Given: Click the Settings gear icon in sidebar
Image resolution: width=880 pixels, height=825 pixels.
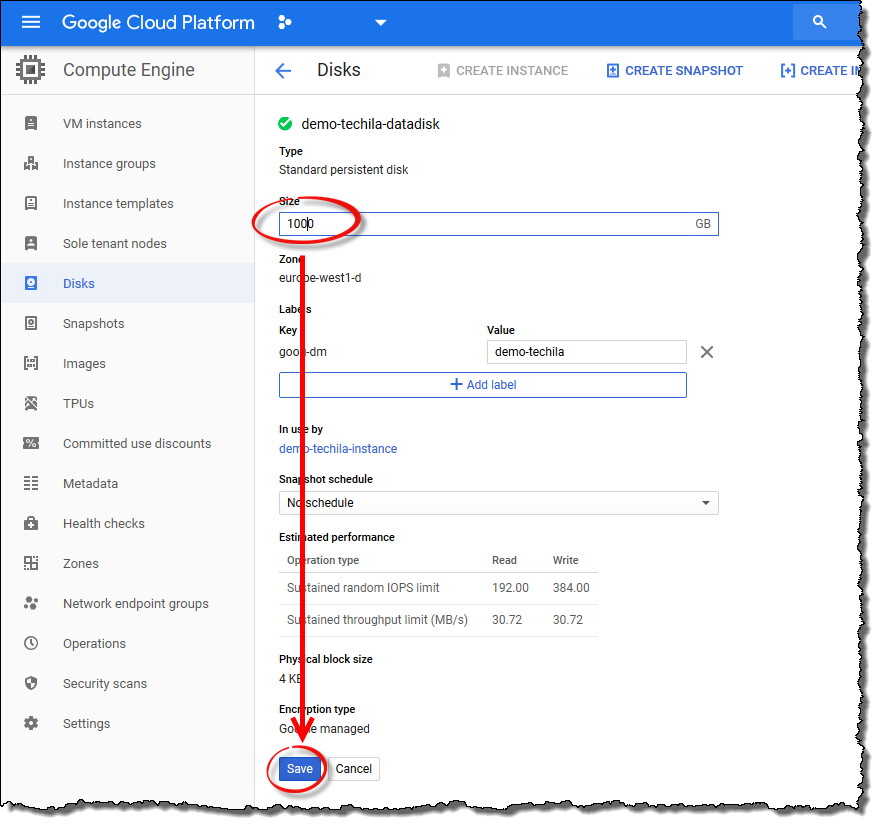Looking at the screenshot, I should tap(31, 724).
